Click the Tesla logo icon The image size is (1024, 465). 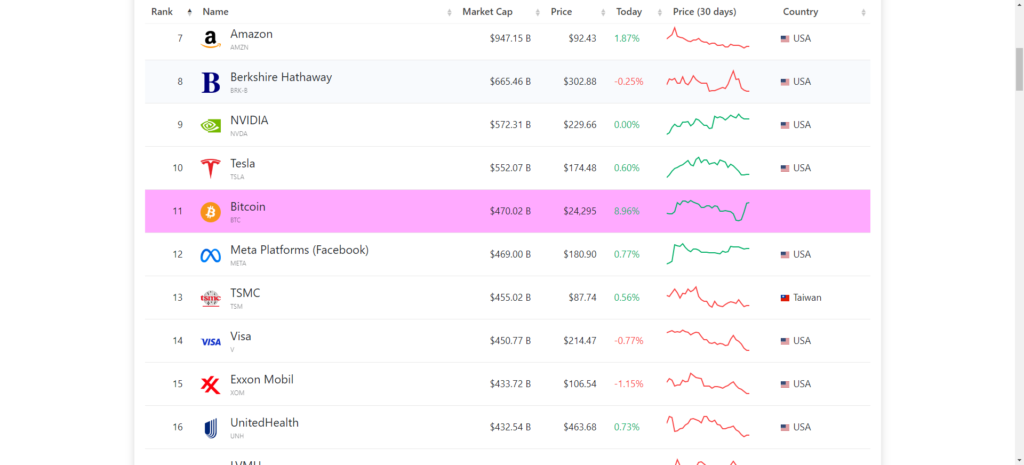[210, 168]
